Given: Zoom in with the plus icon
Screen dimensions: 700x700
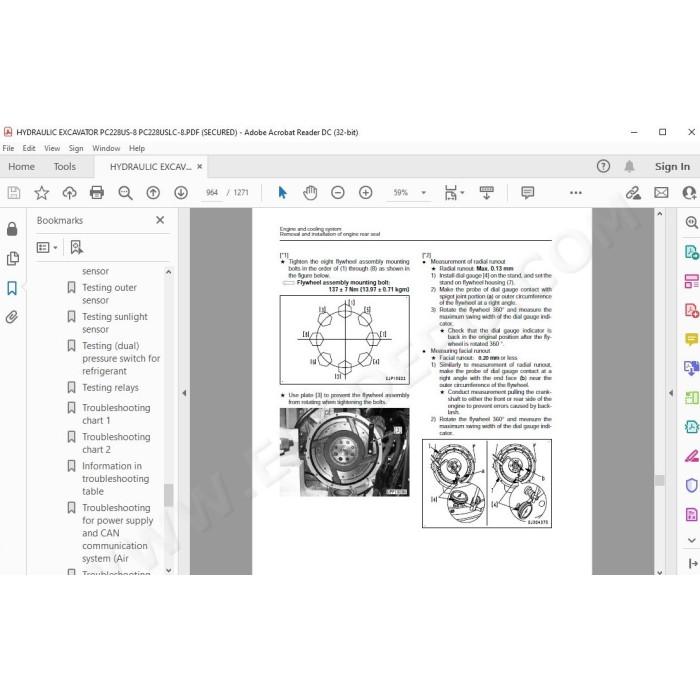Looking at the screenshot, I should (366, 193).
